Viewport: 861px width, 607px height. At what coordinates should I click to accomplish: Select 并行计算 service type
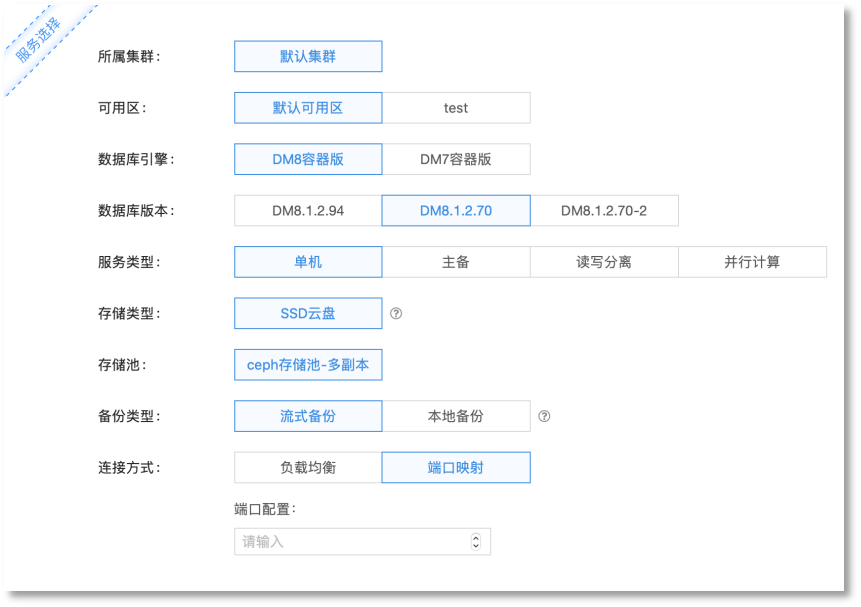click(x=752, y=261)
